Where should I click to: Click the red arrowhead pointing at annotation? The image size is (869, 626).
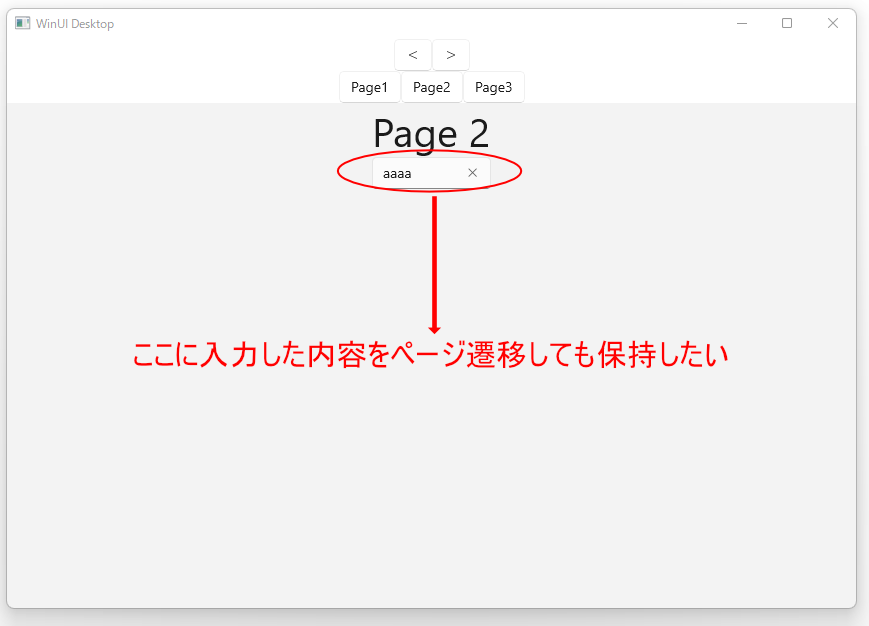coord(434,330)
